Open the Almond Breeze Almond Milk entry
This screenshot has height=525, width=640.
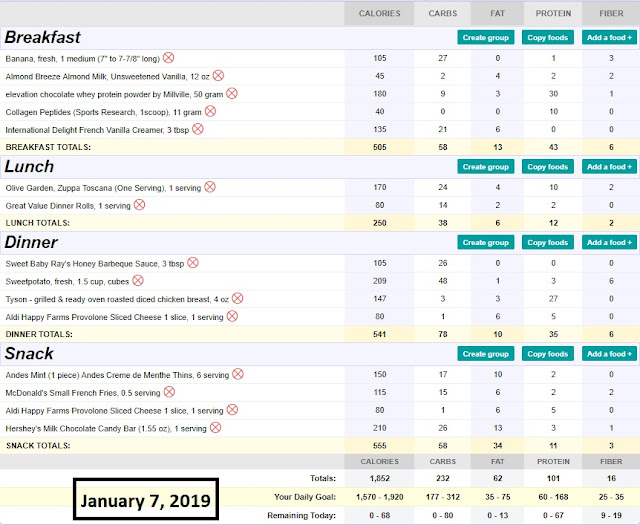107,77
